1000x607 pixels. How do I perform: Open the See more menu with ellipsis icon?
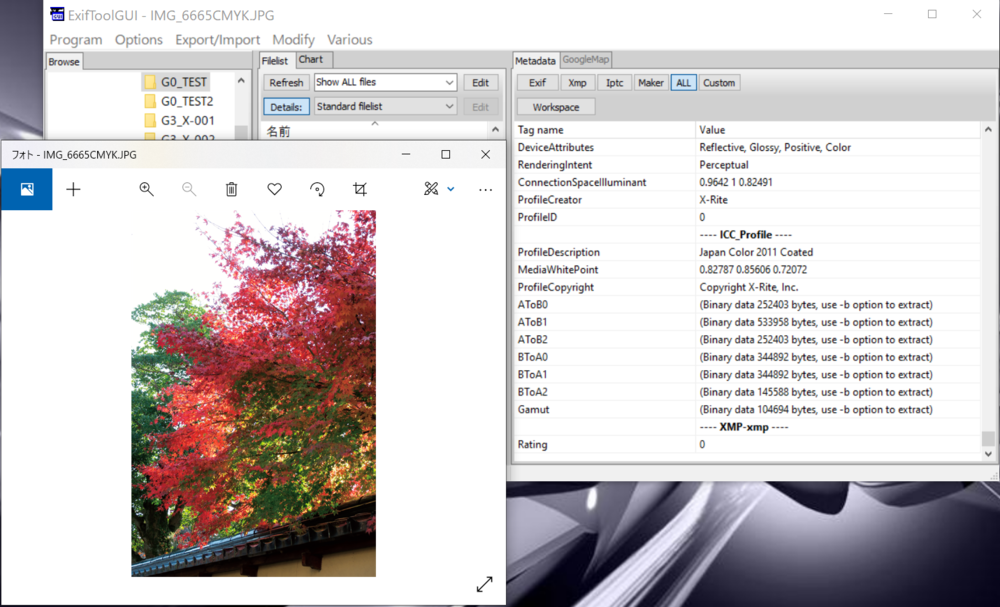pos(485,189)
